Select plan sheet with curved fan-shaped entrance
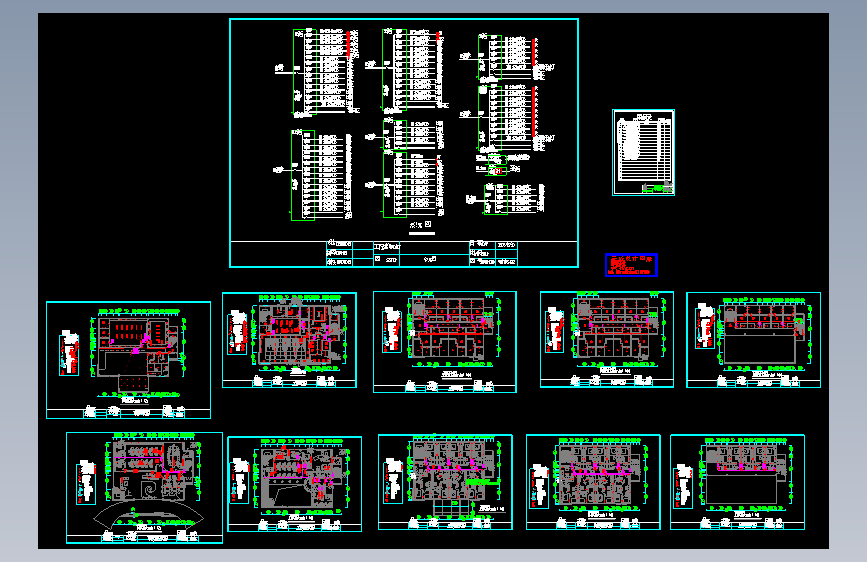867x562 pixels. coord(144,487)
